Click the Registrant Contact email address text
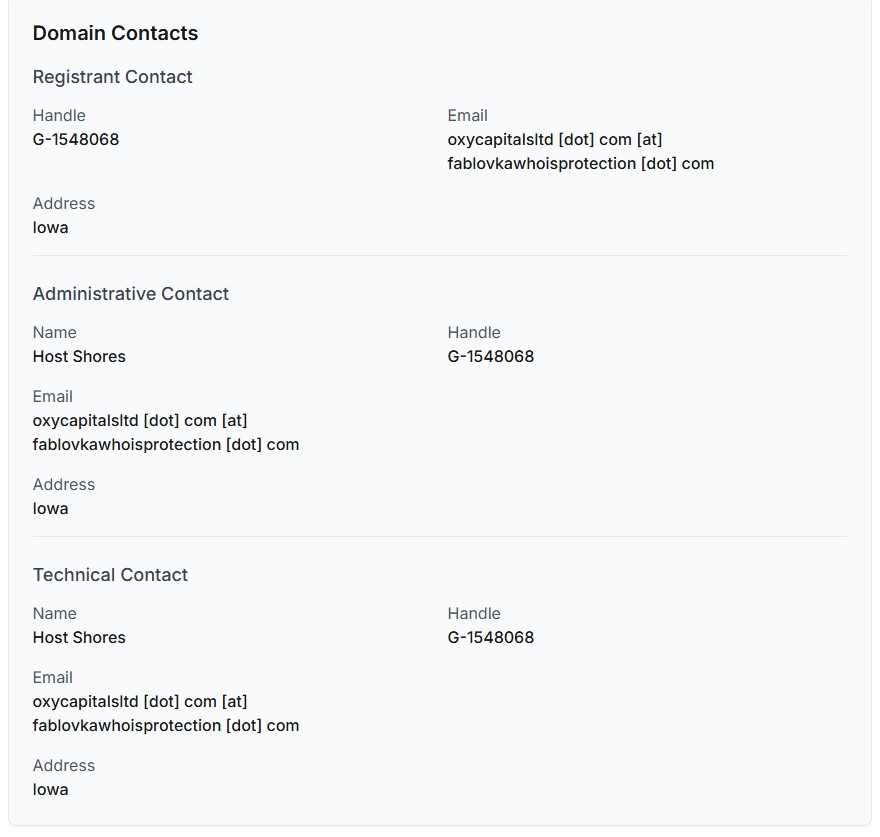The height and width of the screenshot is (837, 880). coord(580,151)
